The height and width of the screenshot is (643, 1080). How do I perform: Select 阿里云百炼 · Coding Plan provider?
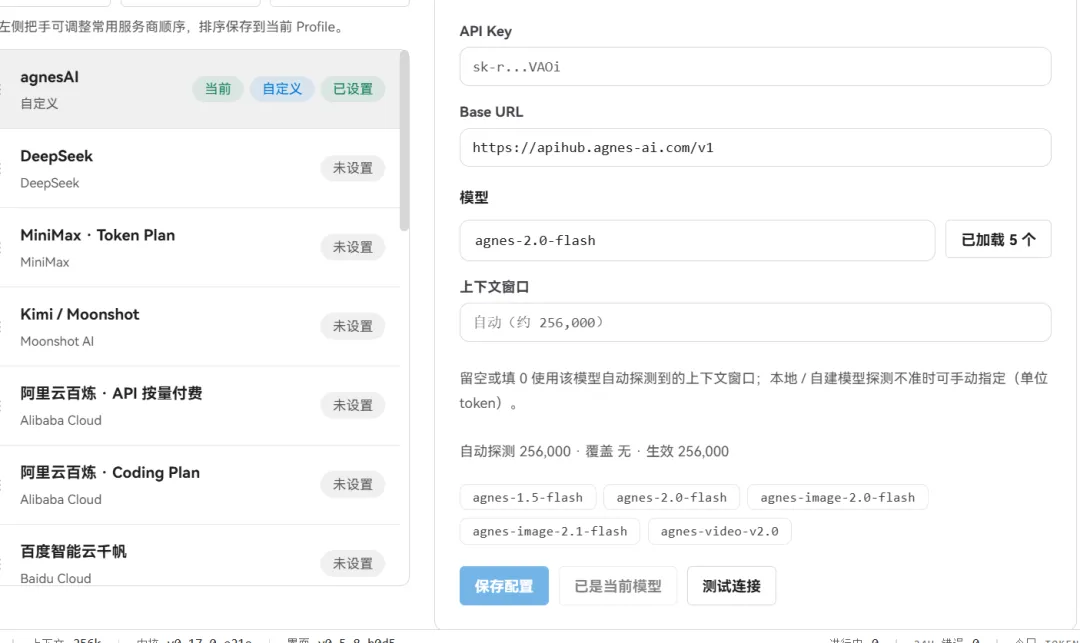click(x=200, y=485)
